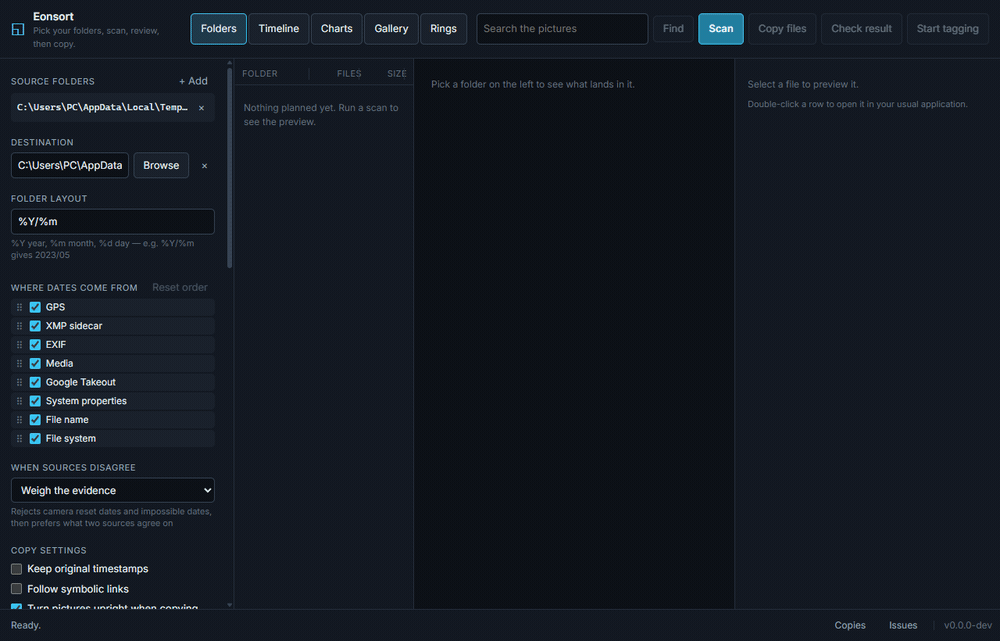Uncheck the System properties date source
The image size is (1000, 641).
pyautogui.click(x=35, y=401)
